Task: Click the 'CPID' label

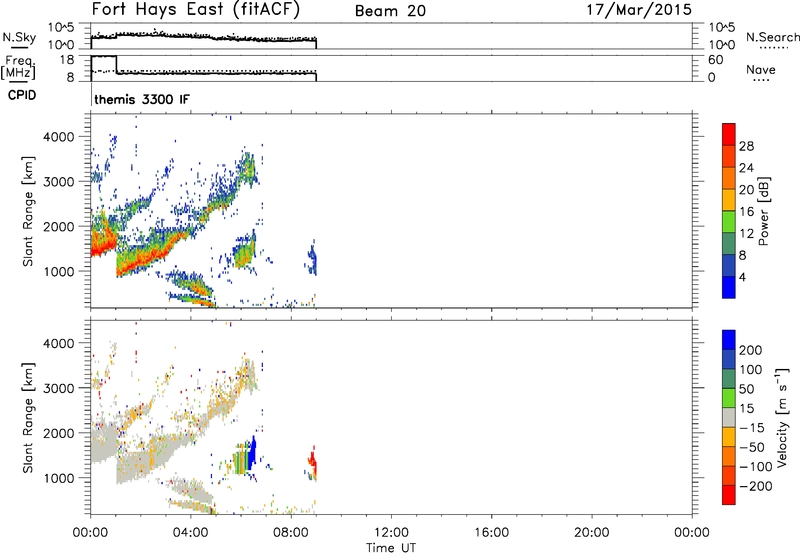Action: [x=21, y=95]
